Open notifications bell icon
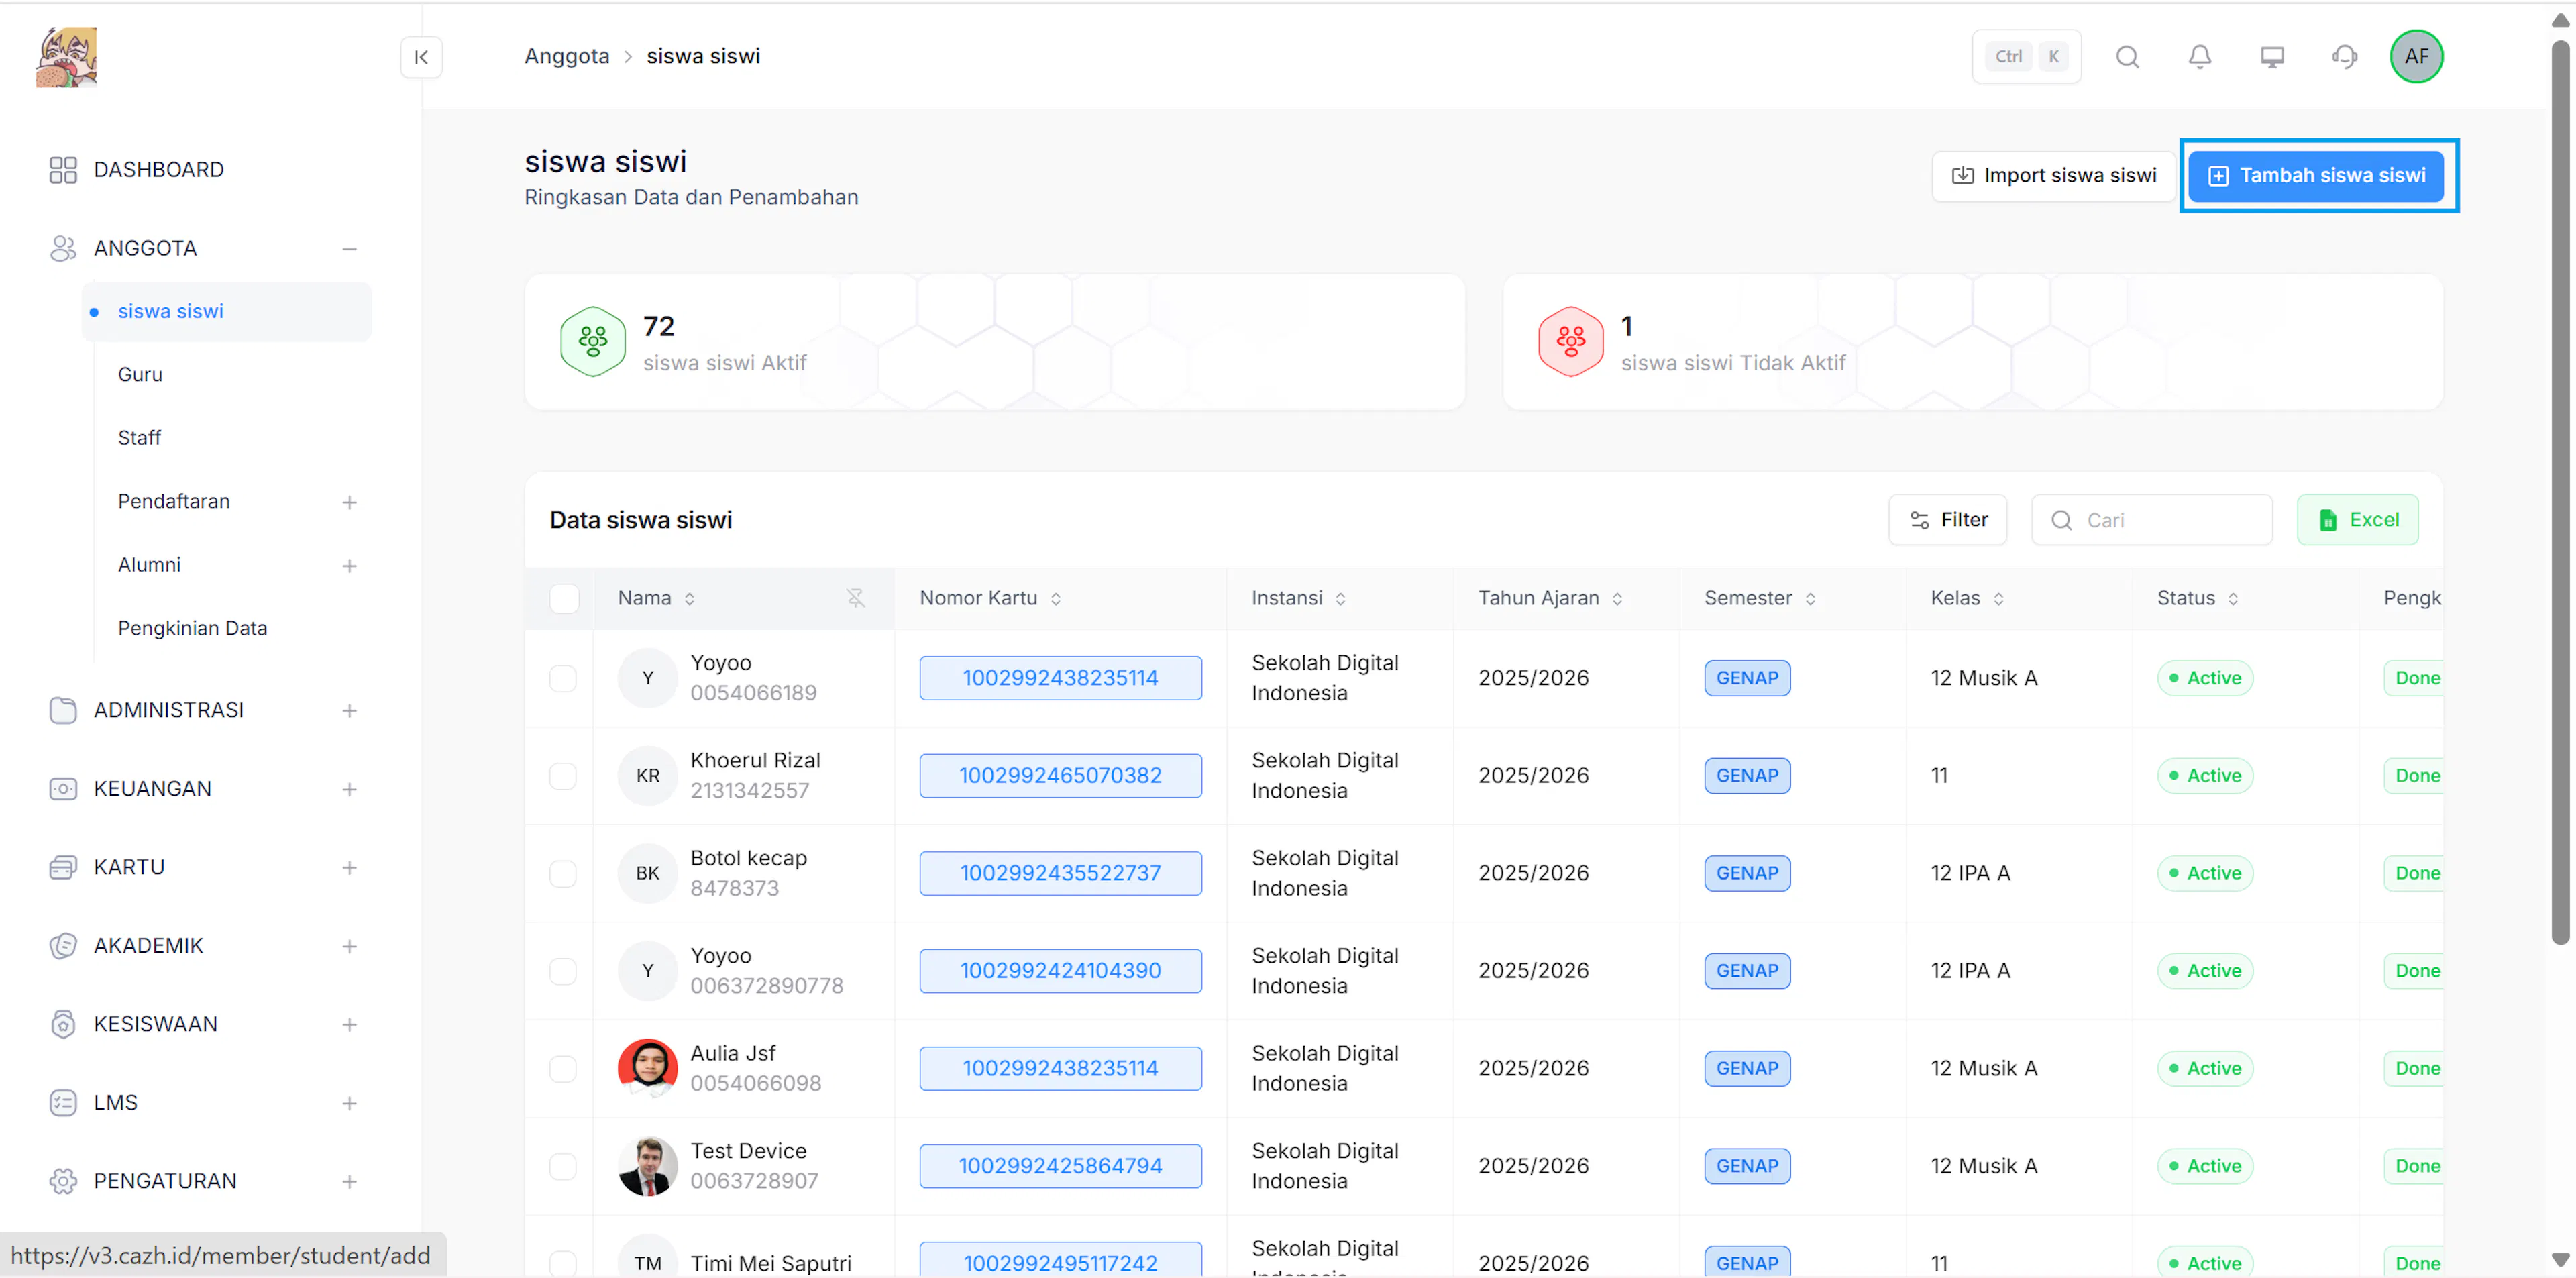Screen dimensions: 2576x1278 tap(2199, 57)
